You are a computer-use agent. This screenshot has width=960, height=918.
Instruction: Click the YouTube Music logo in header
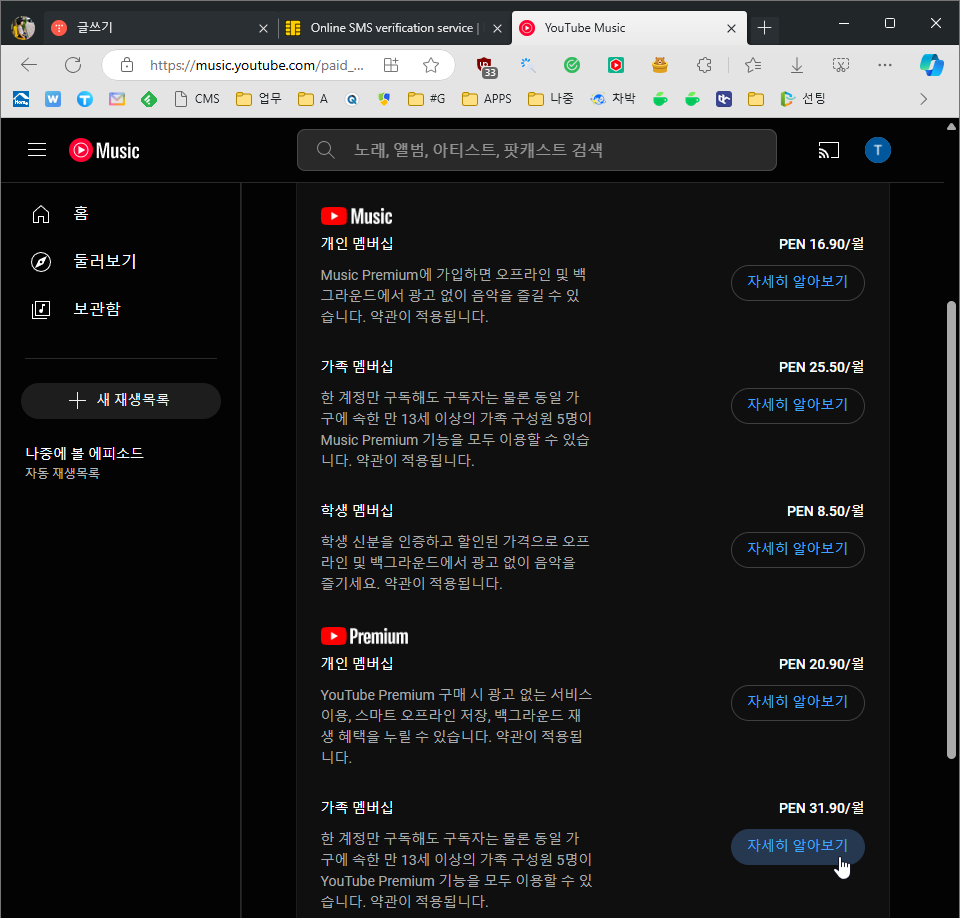click(x=104, y=150)
